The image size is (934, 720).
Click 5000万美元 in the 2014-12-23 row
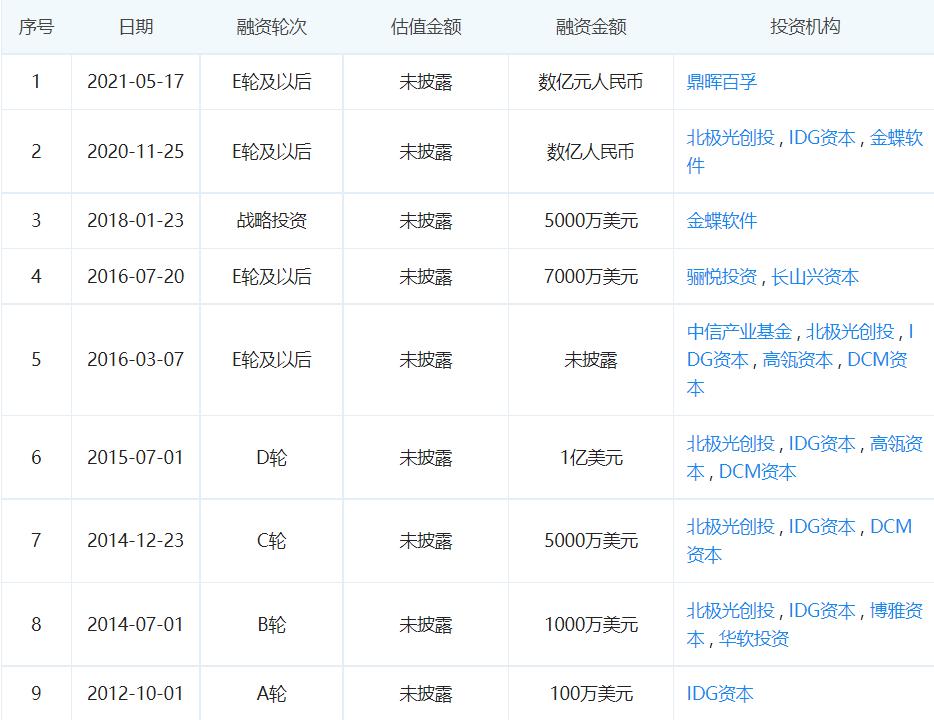click(591, 541)
